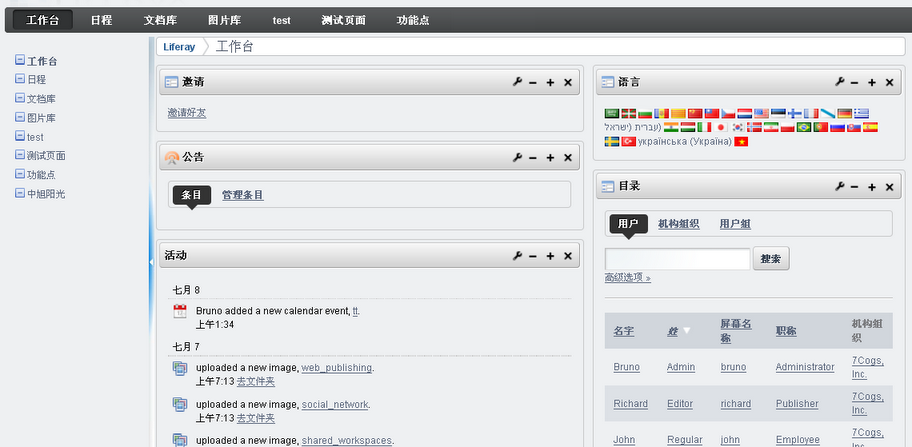Click Administrator job title cell
The width and height of the screenshot is (912, 447).
[x=805, y=367]
